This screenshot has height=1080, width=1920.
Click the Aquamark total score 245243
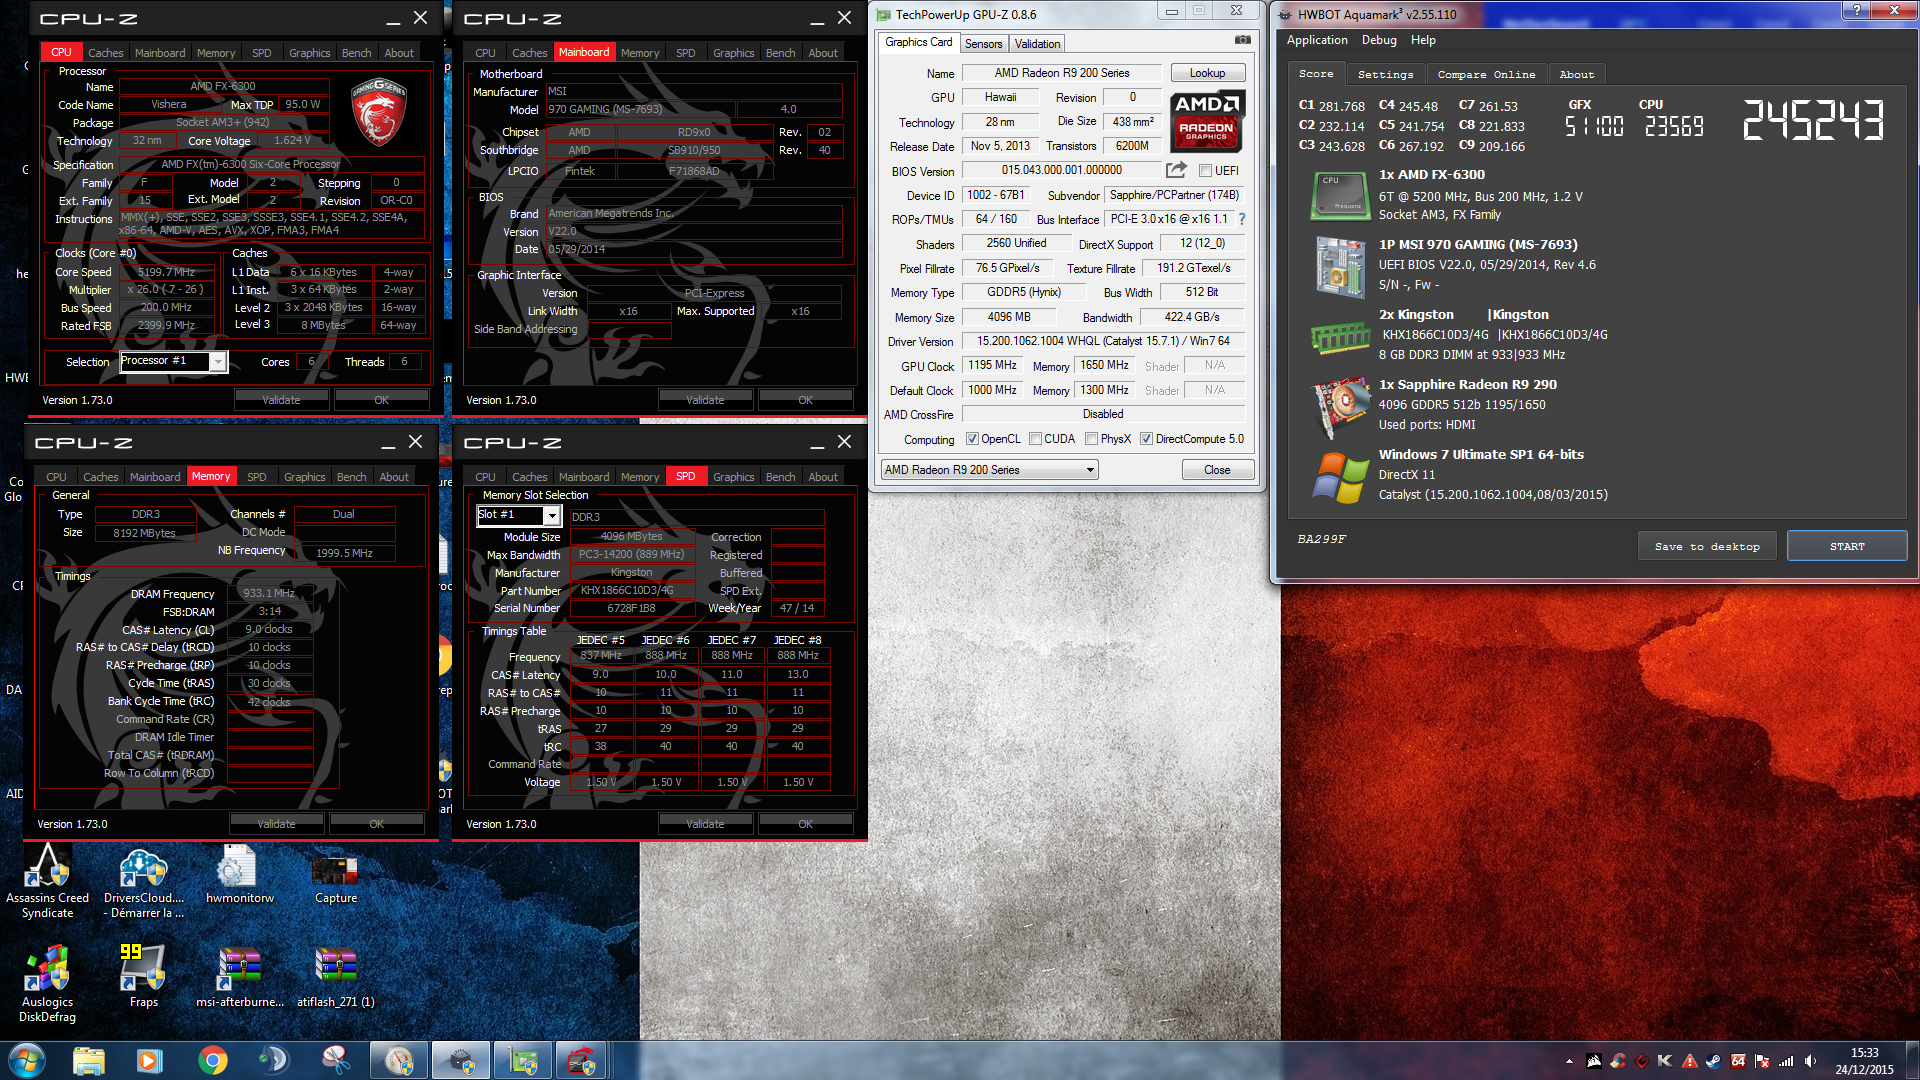[x=1813, y=120]
